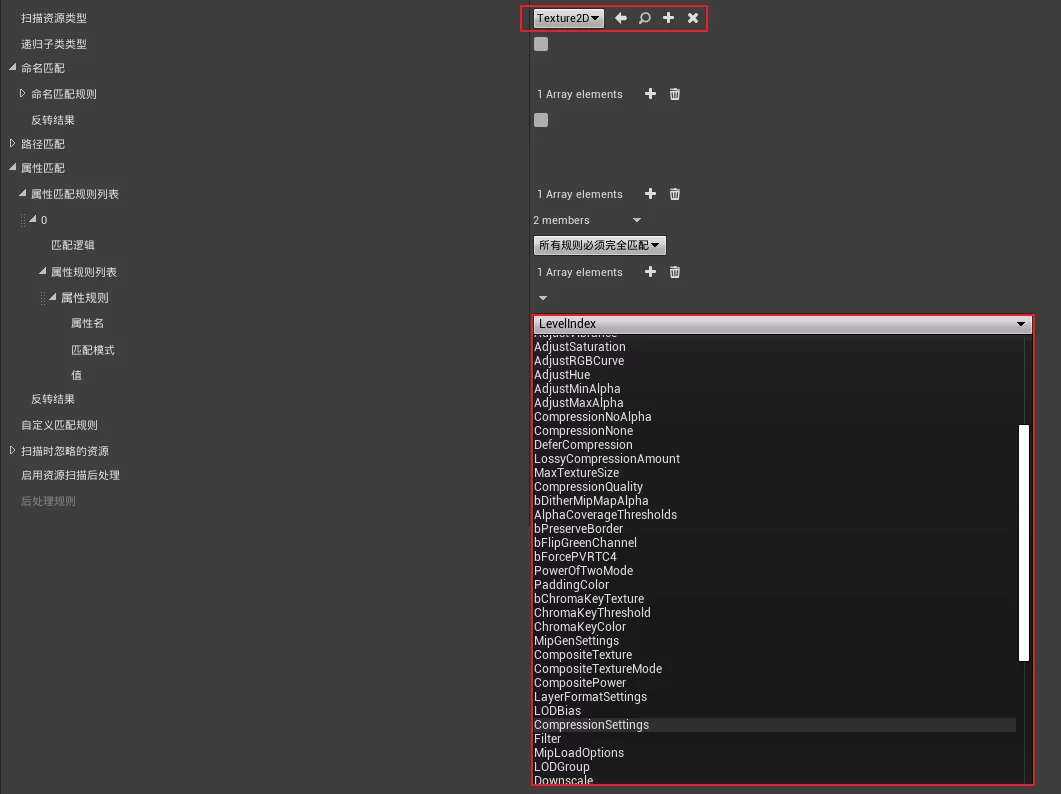
Task: Enable 反转结果 checkbox under 命名匹配
Action: click(541, 120)
